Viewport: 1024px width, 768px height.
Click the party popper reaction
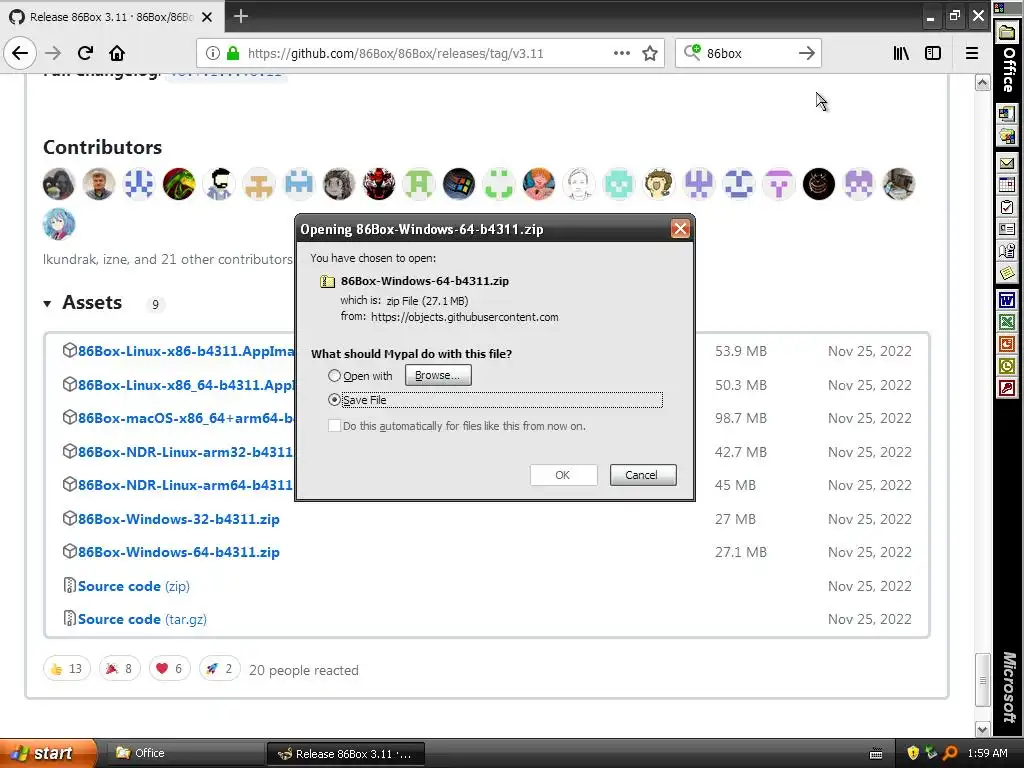(x=120, y=669)
